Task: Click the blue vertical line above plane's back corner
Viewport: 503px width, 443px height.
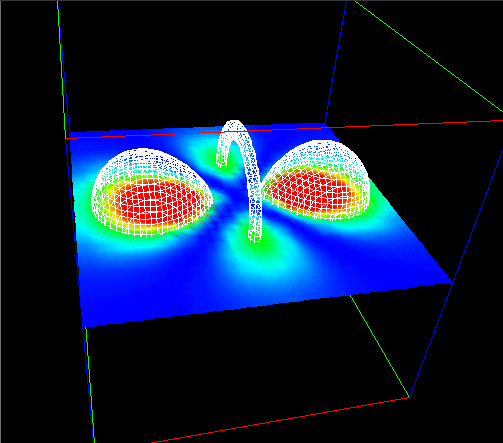Action: click(335, 63)
